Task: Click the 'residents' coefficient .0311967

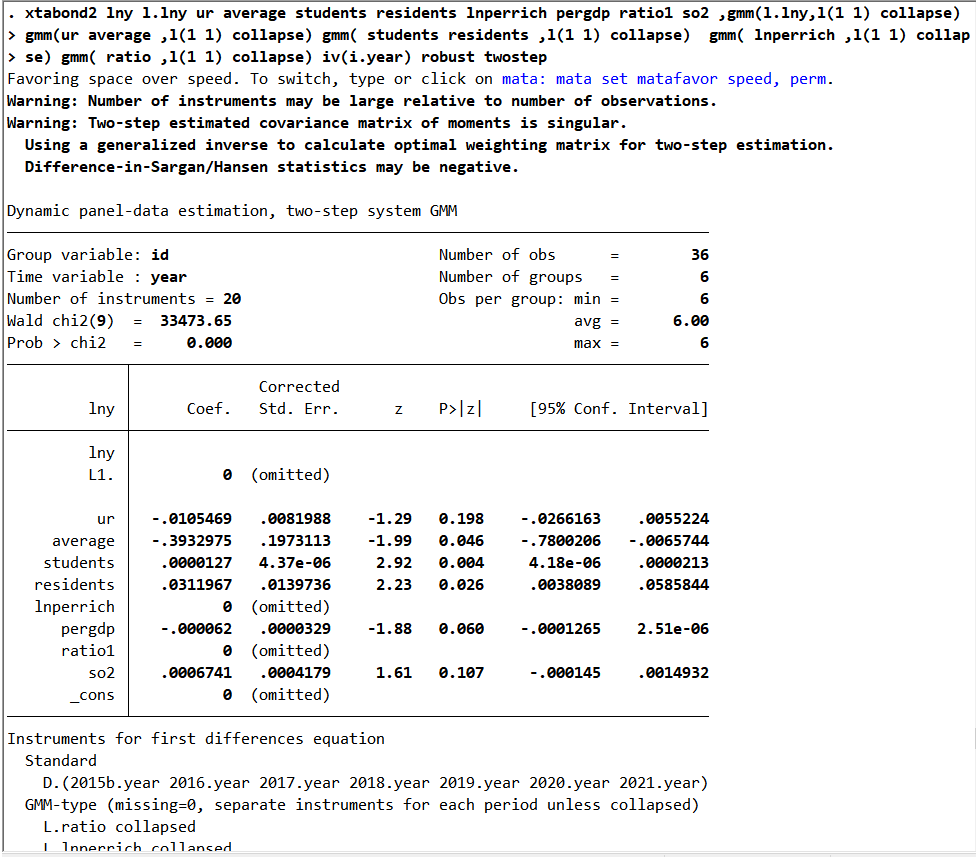Action: (196, 585)
